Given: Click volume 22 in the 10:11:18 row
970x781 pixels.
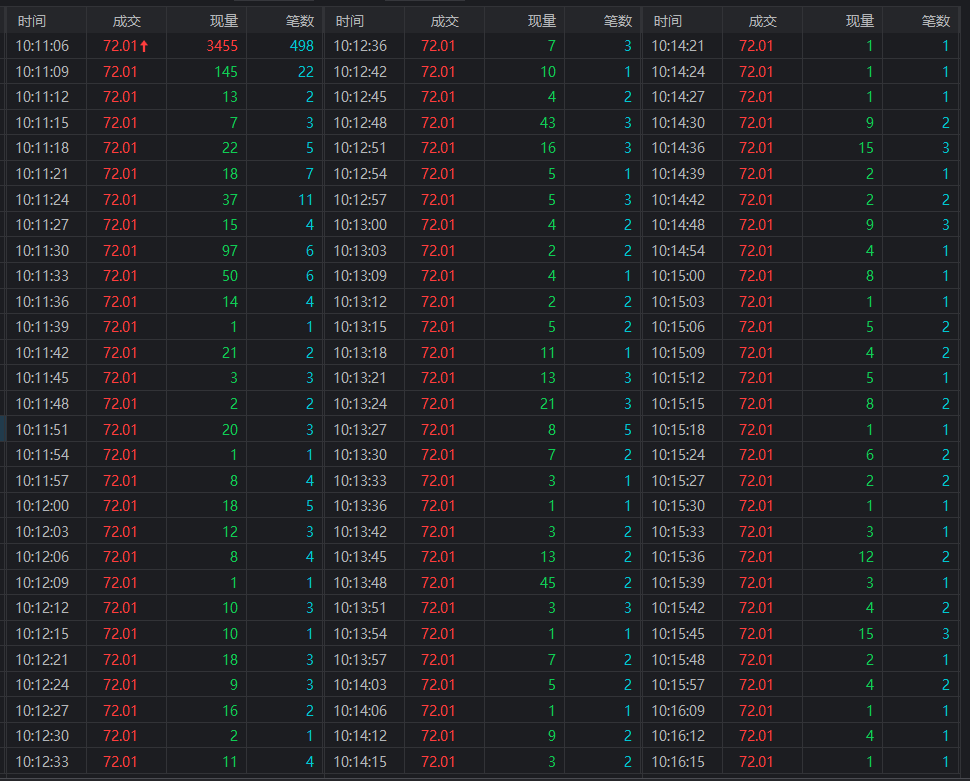Looking at the screenshot, I should click(230, 149).
